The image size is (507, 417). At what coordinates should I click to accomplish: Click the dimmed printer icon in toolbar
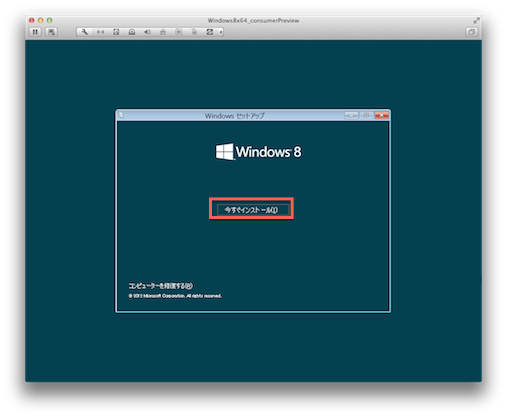[x=163, y=32]
